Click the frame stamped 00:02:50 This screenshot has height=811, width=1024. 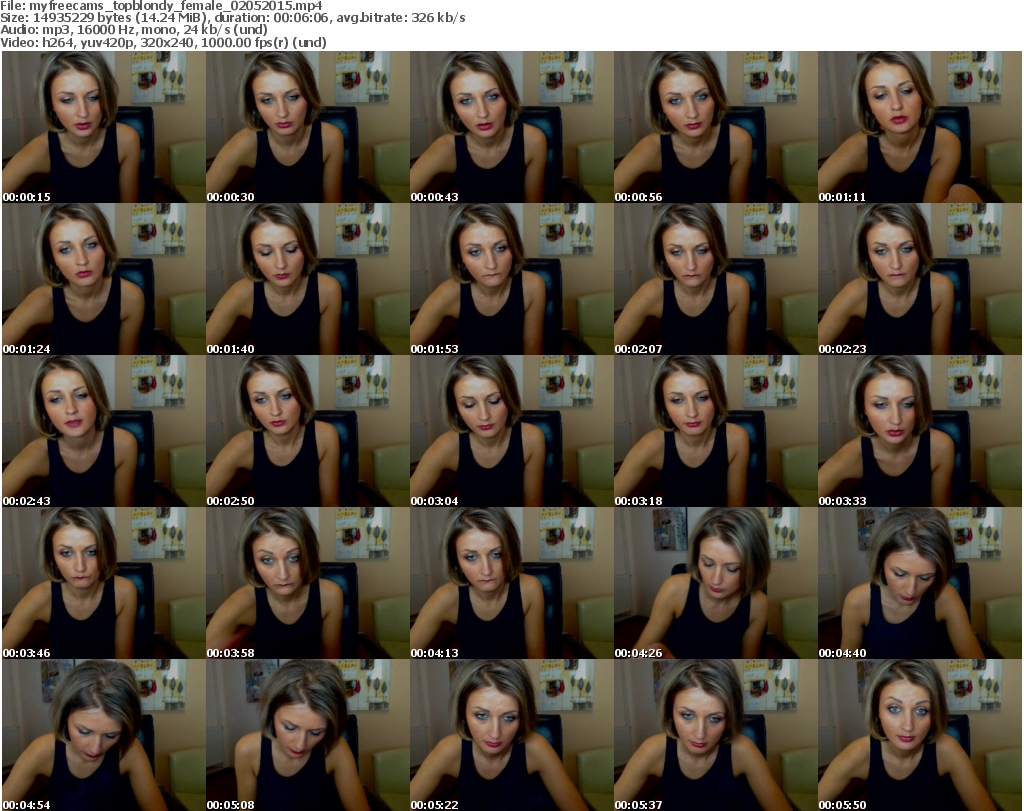(308, 432)
